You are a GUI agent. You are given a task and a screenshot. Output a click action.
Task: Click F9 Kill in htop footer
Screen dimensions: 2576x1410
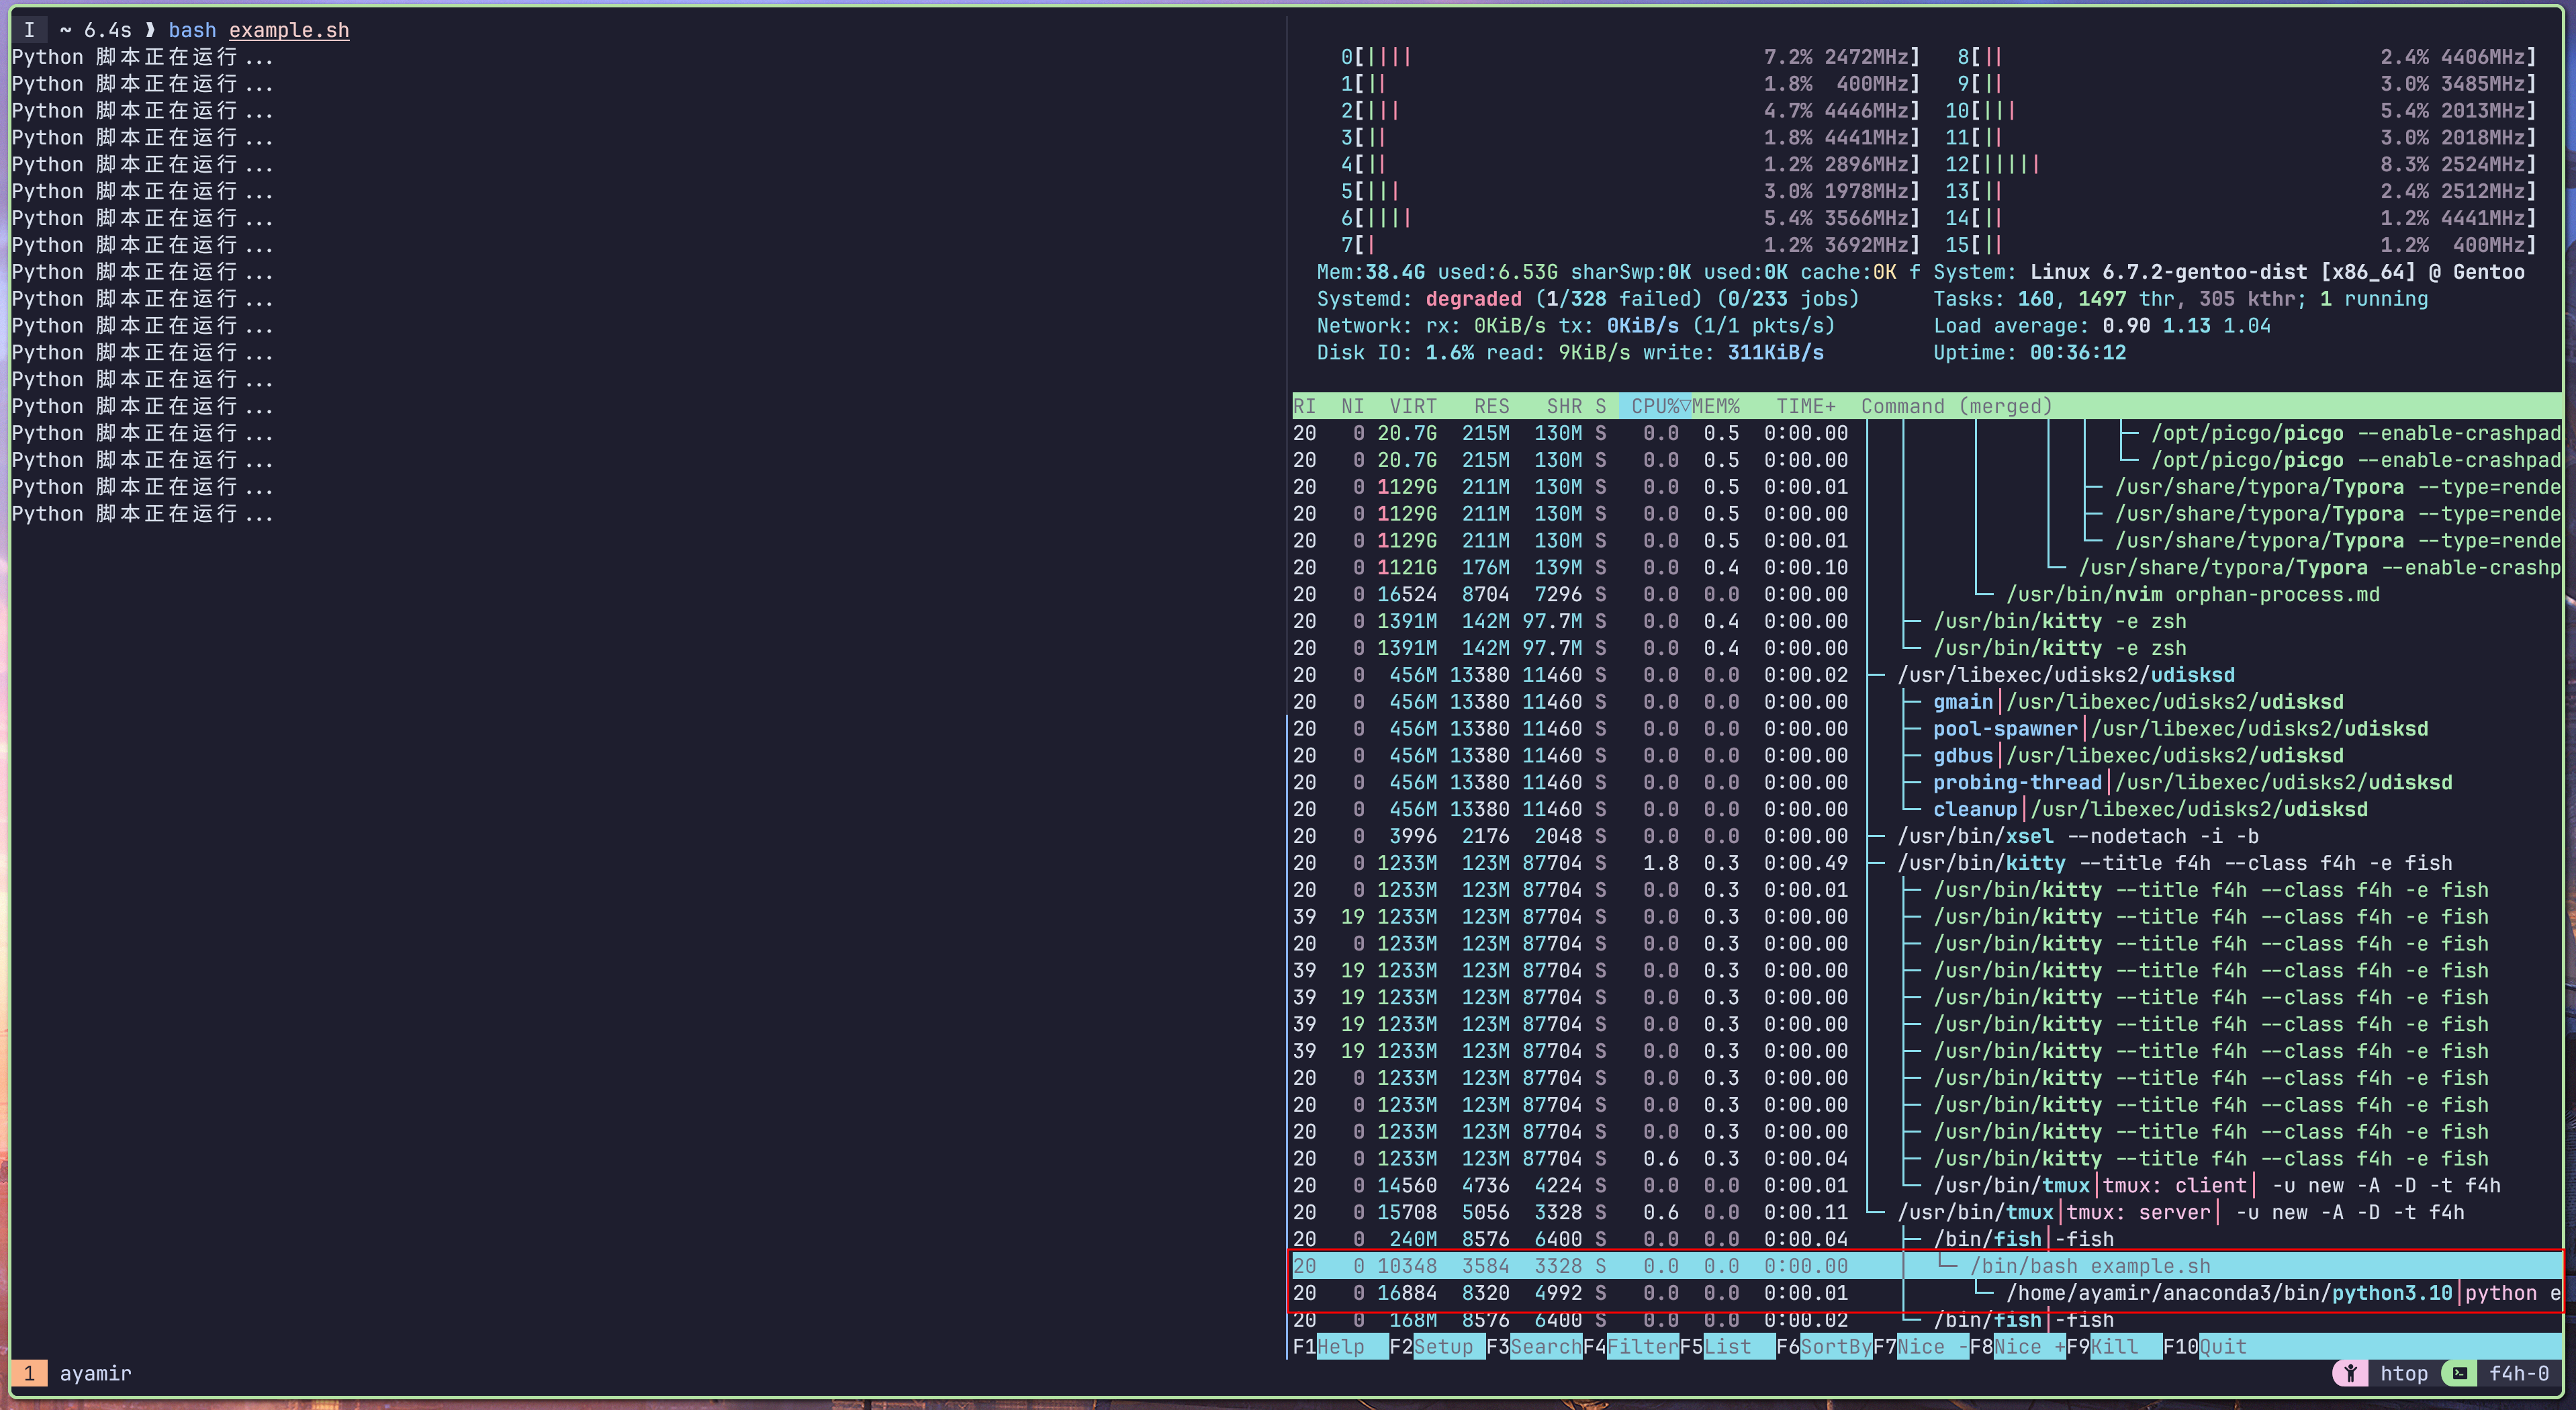2114,1346
